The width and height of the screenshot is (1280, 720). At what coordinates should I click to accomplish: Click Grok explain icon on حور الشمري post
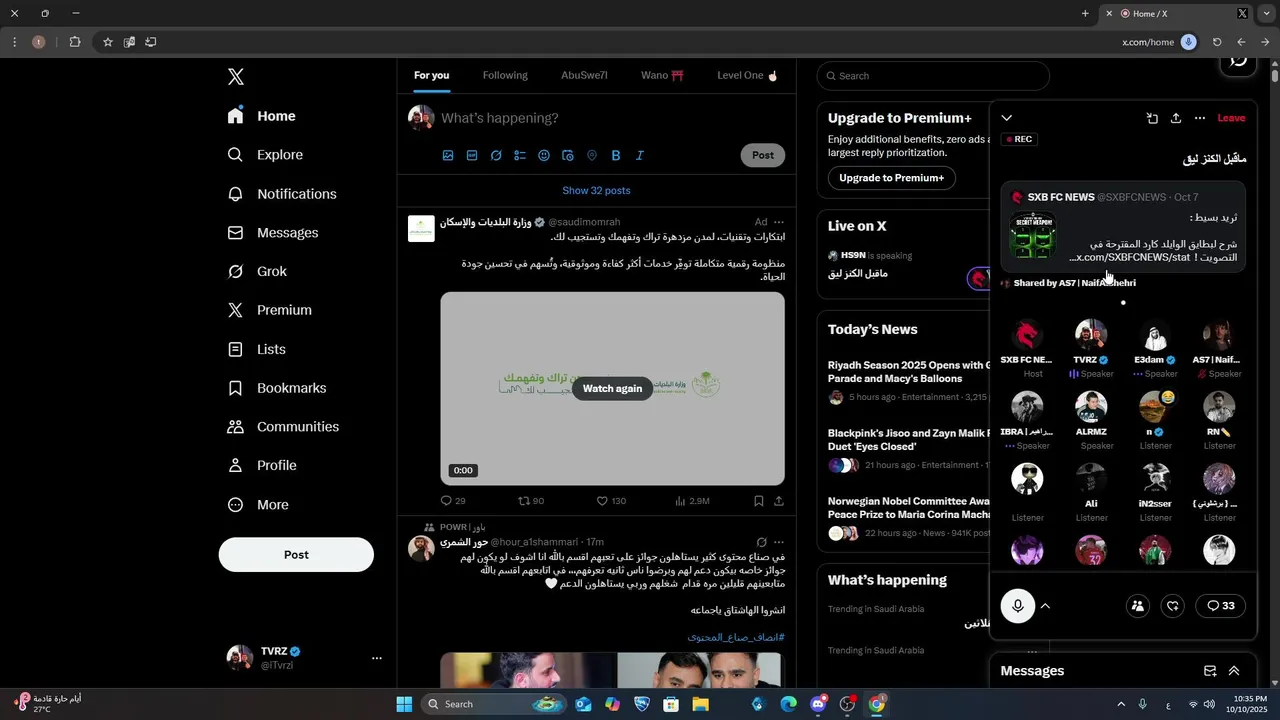[762, 542]
